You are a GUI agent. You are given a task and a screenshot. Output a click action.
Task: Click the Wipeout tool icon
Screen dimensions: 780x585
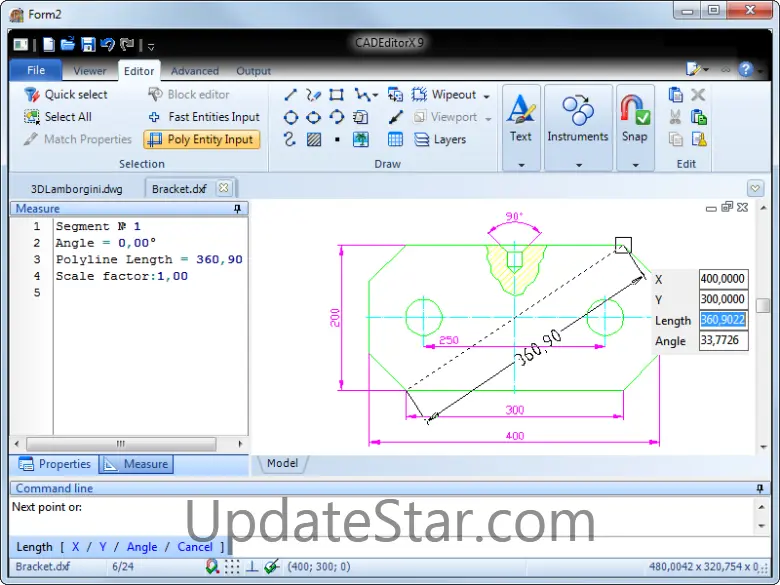pos(419,95)
